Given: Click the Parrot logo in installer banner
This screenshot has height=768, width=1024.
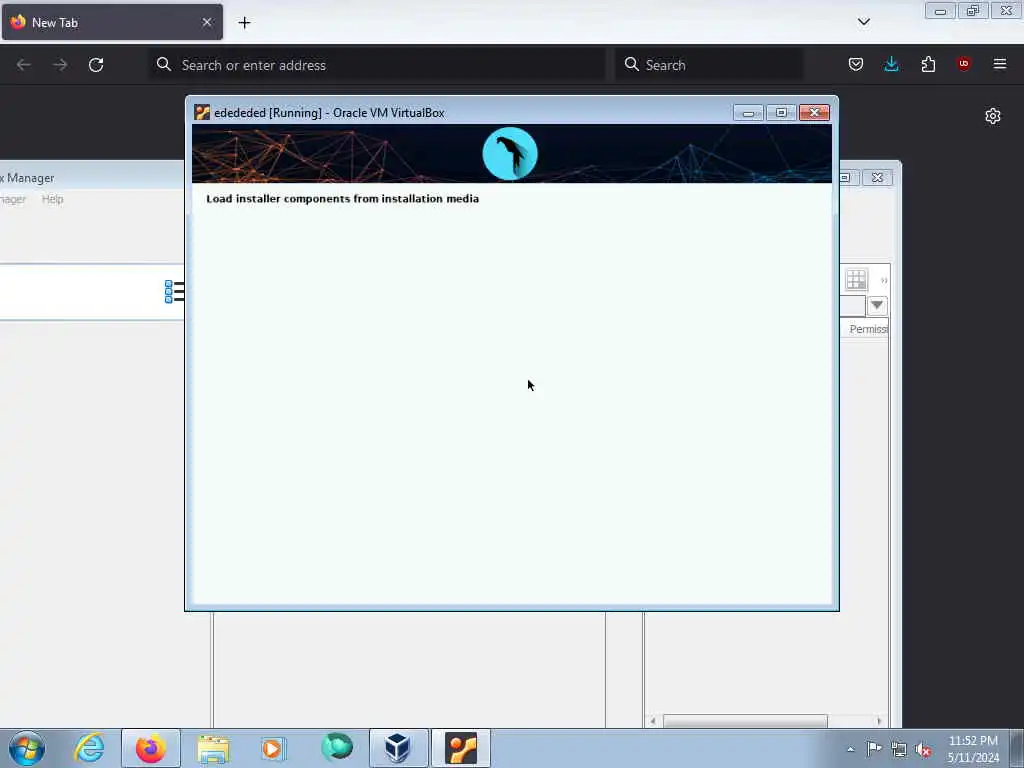Looking at the screenshot, I should (510, 153).
